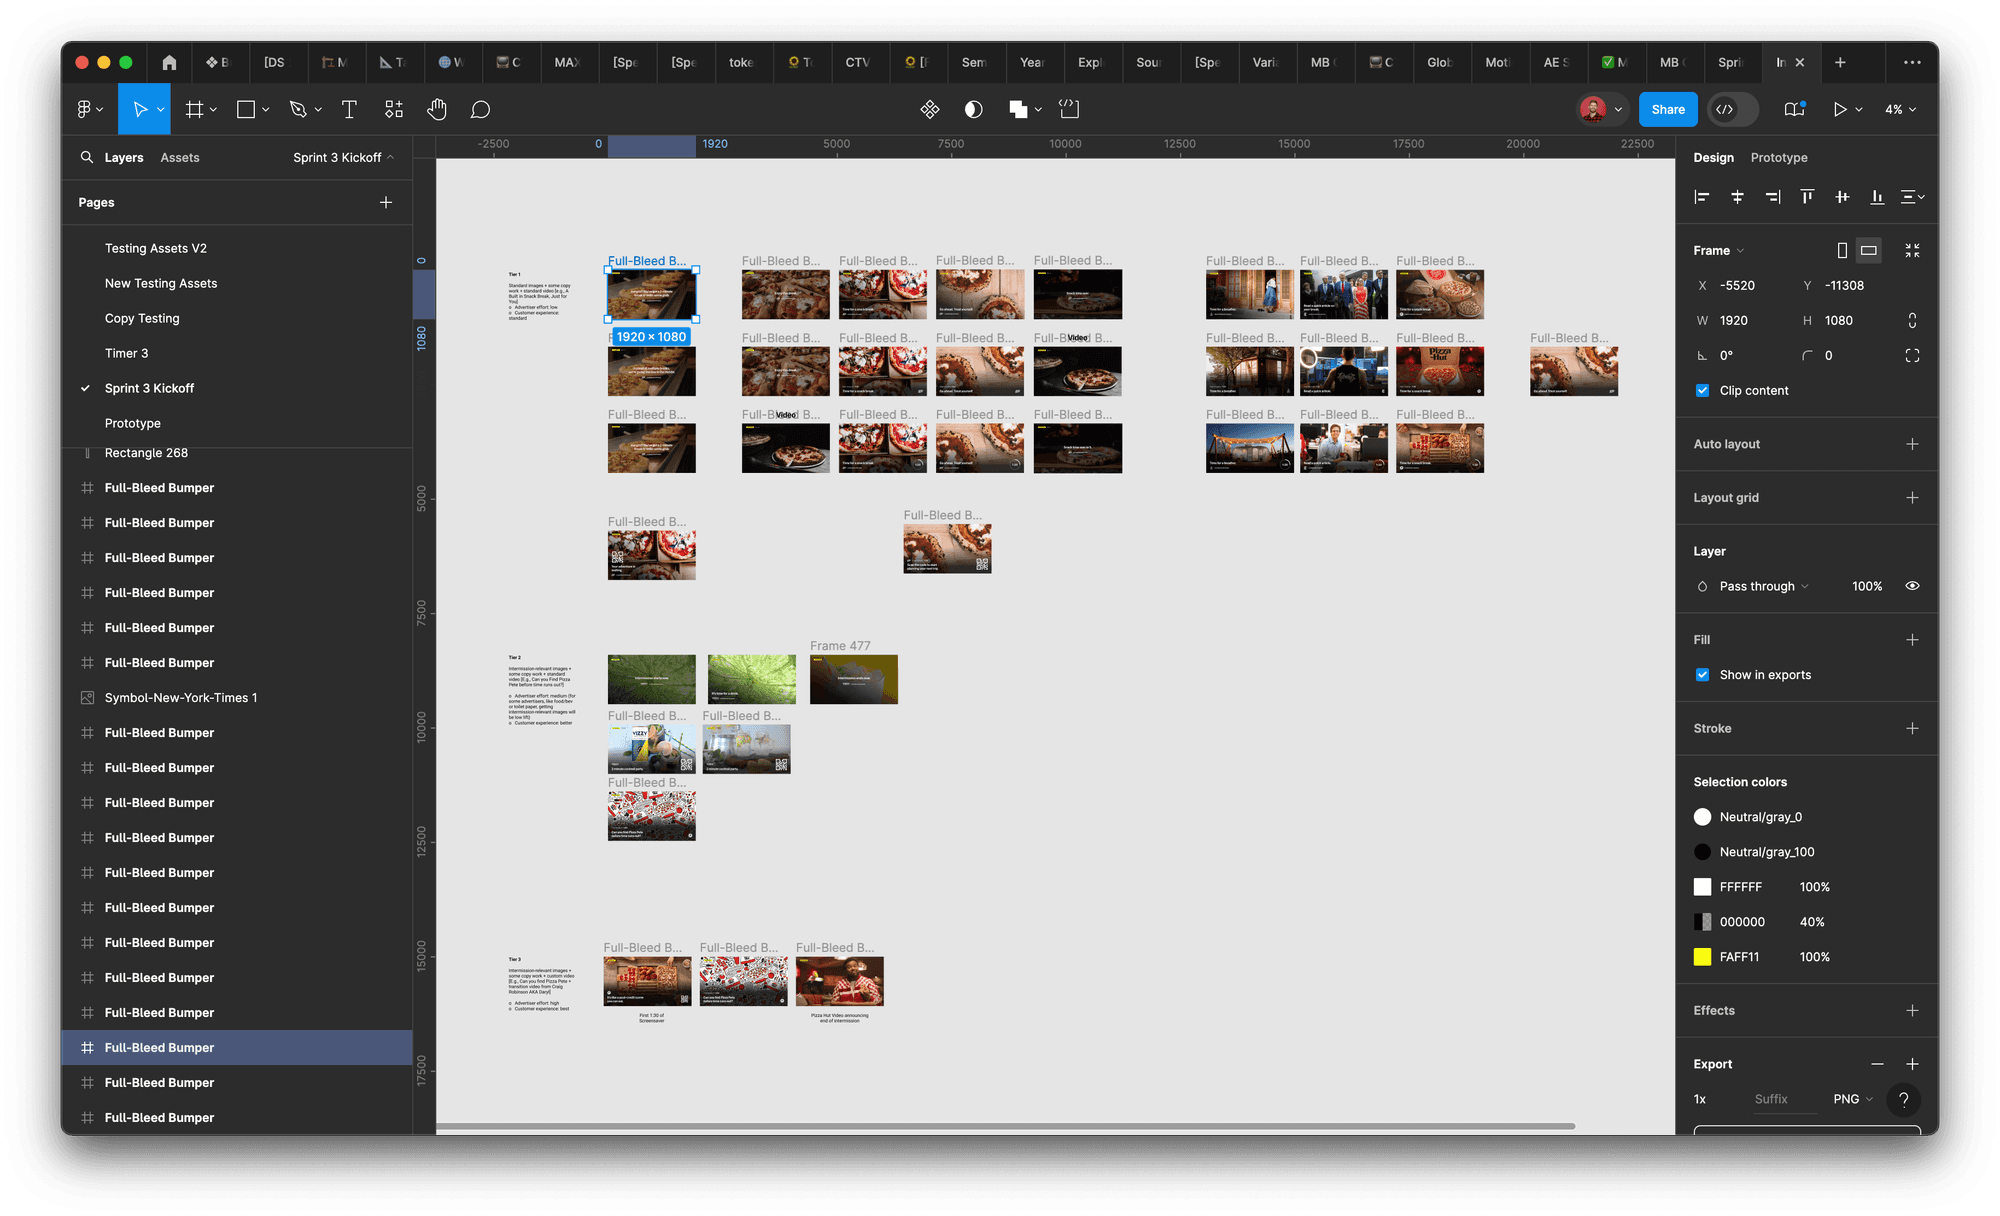Click Add new page button
This screenshot has height=1216, width=2000.
(x=386, y=201)
